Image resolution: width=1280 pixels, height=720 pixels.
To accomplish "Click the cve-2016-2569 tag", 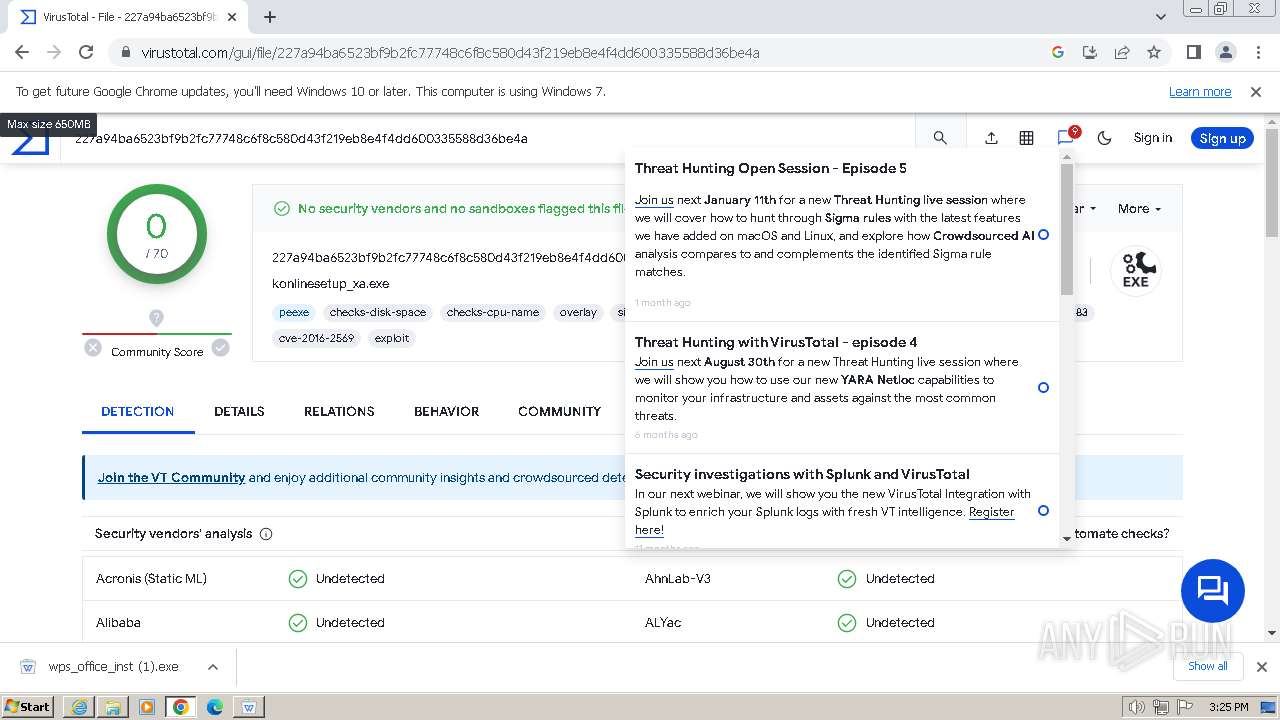I will coord(317,338).
